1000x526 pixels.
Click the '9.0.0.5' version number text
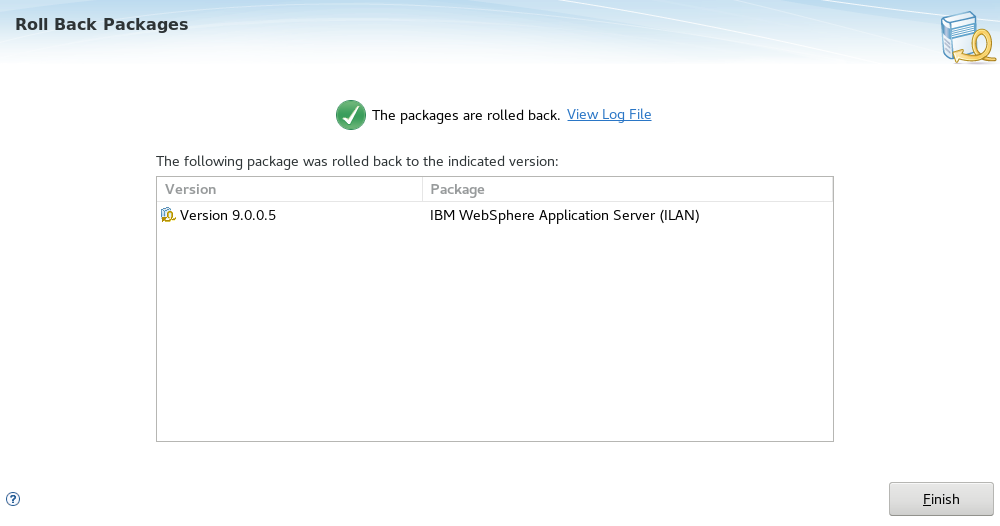click(x=254, y=216)
